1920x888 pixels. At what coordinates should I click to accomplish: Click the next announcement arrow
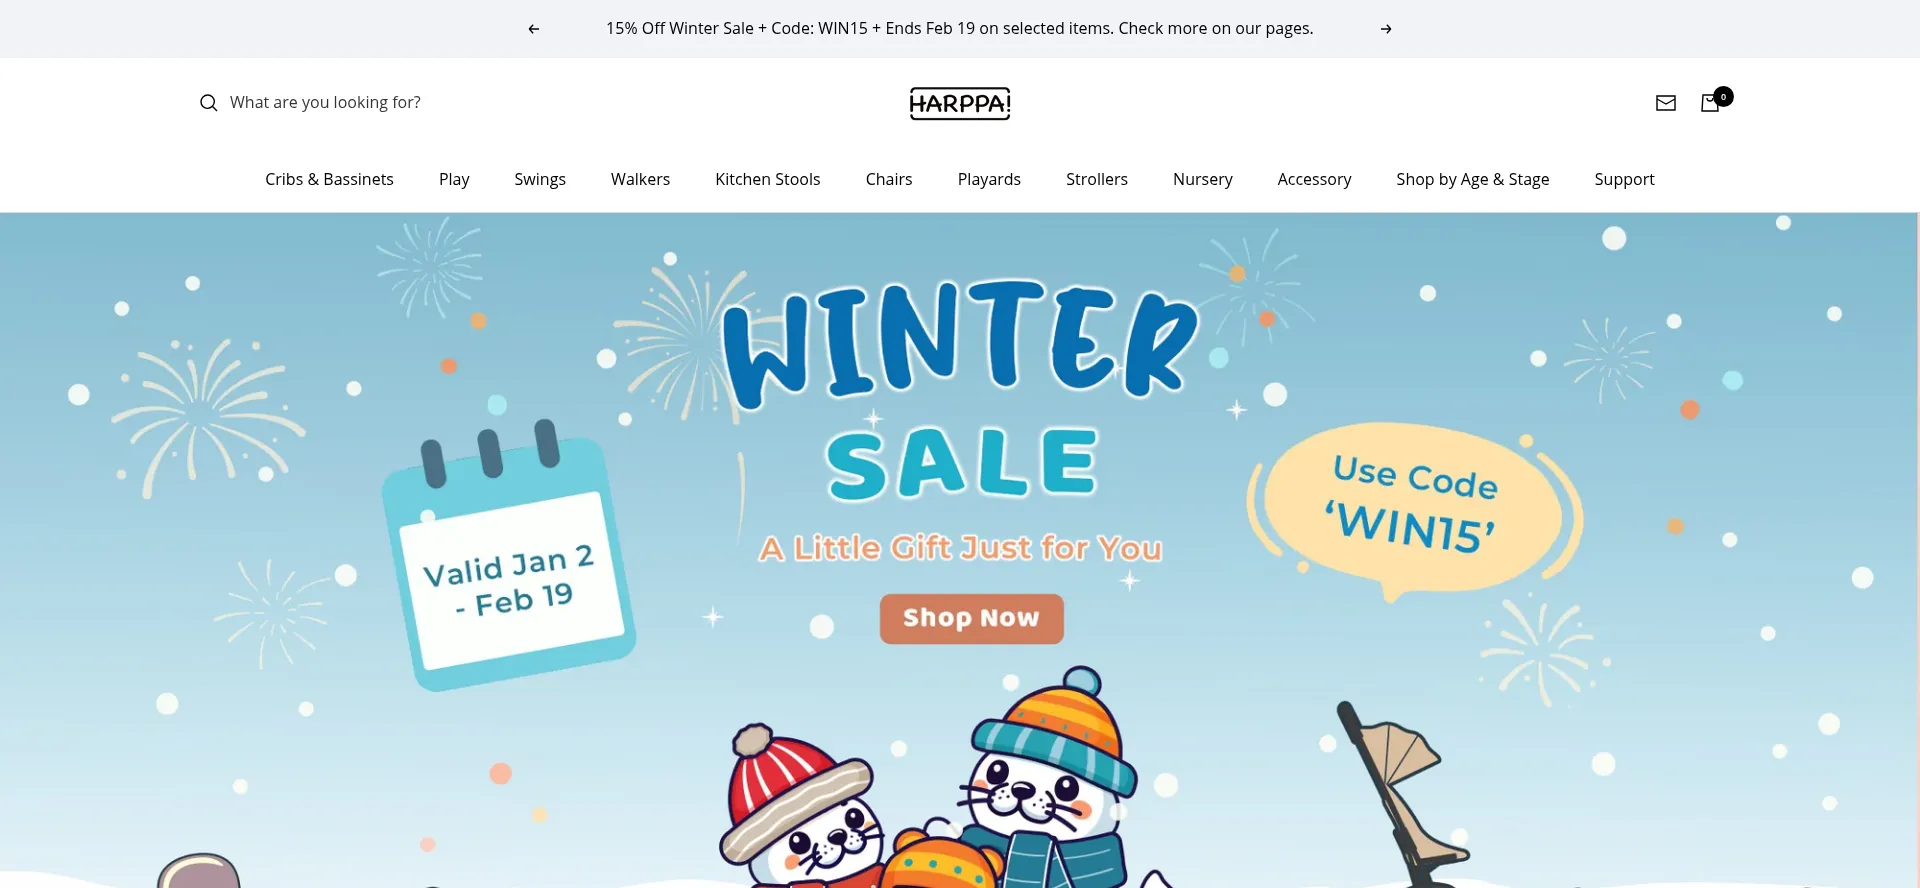1386,29
